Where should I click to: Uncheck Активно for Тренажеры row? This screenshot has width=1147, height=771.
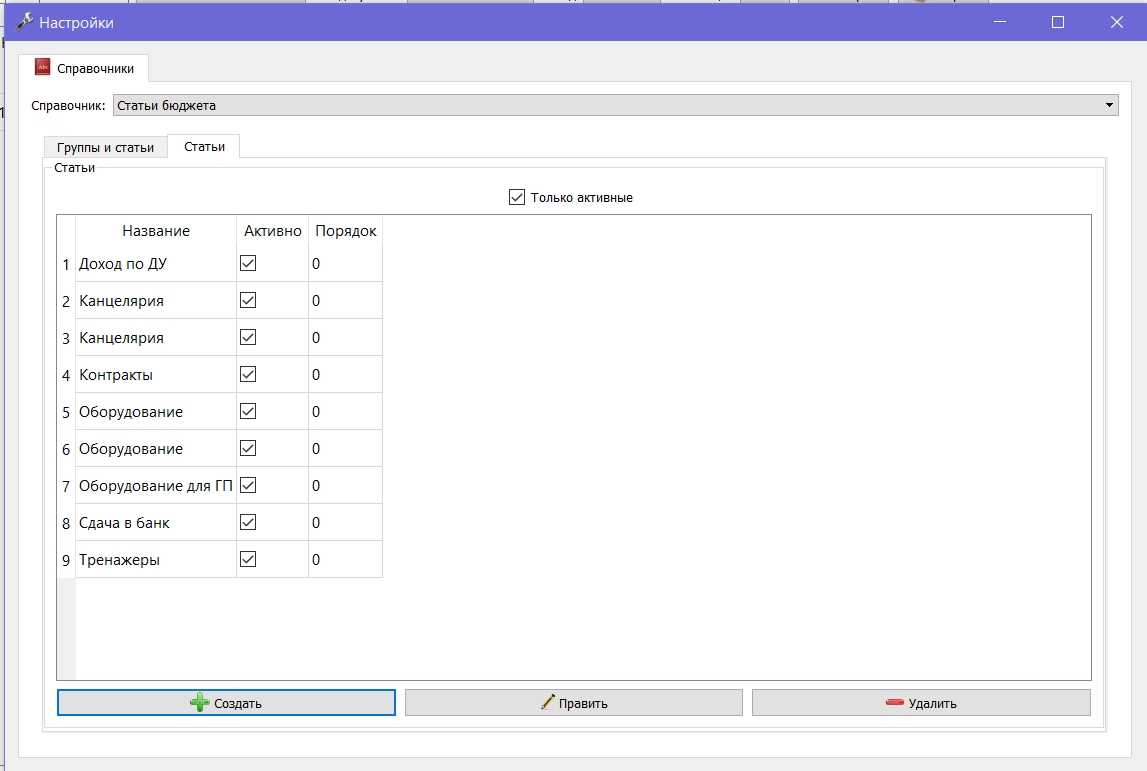click(x=248, y=559)
